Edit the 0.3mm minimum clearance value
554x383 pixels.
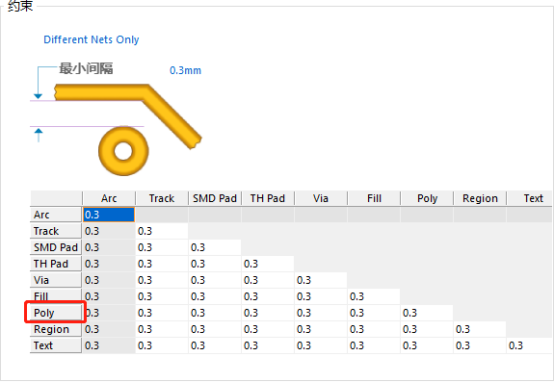(x=185, y=70)
